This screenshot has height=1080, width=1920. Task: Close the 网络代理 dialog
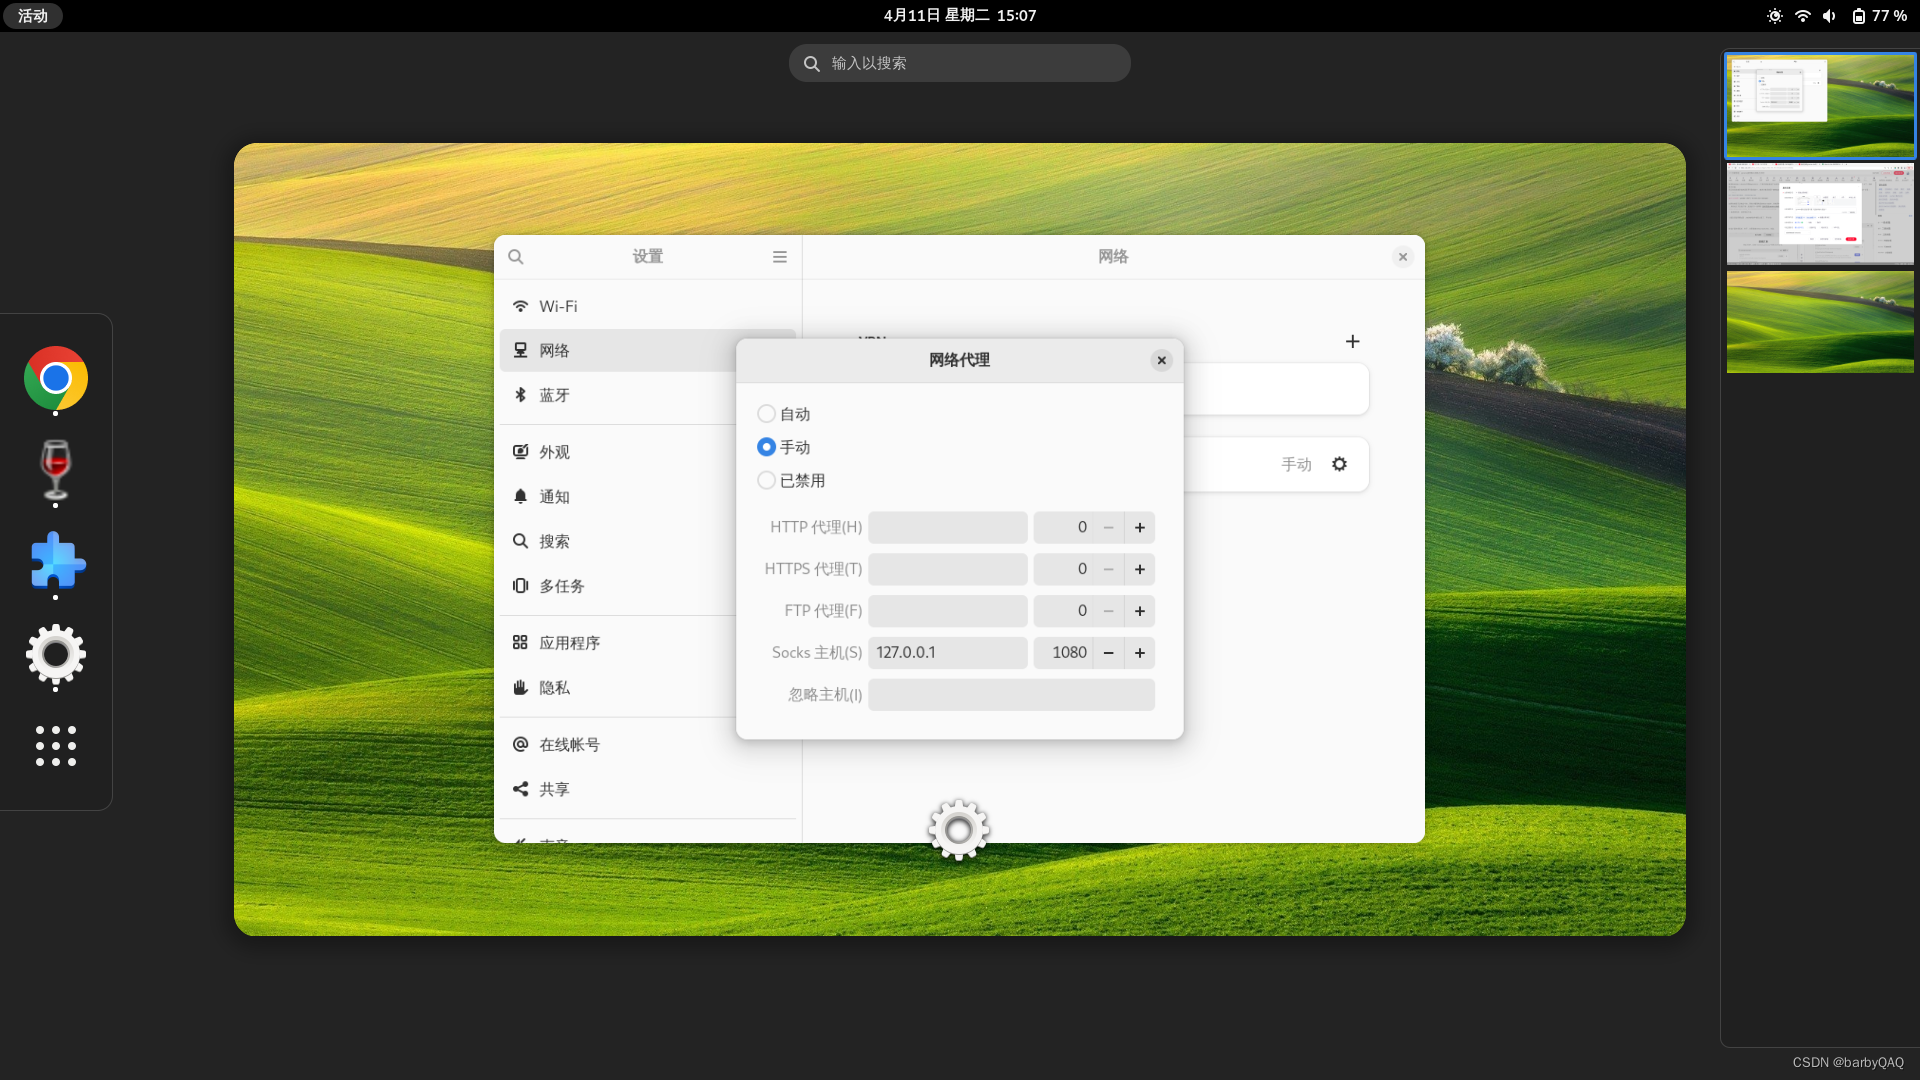tap(1161, 360)
